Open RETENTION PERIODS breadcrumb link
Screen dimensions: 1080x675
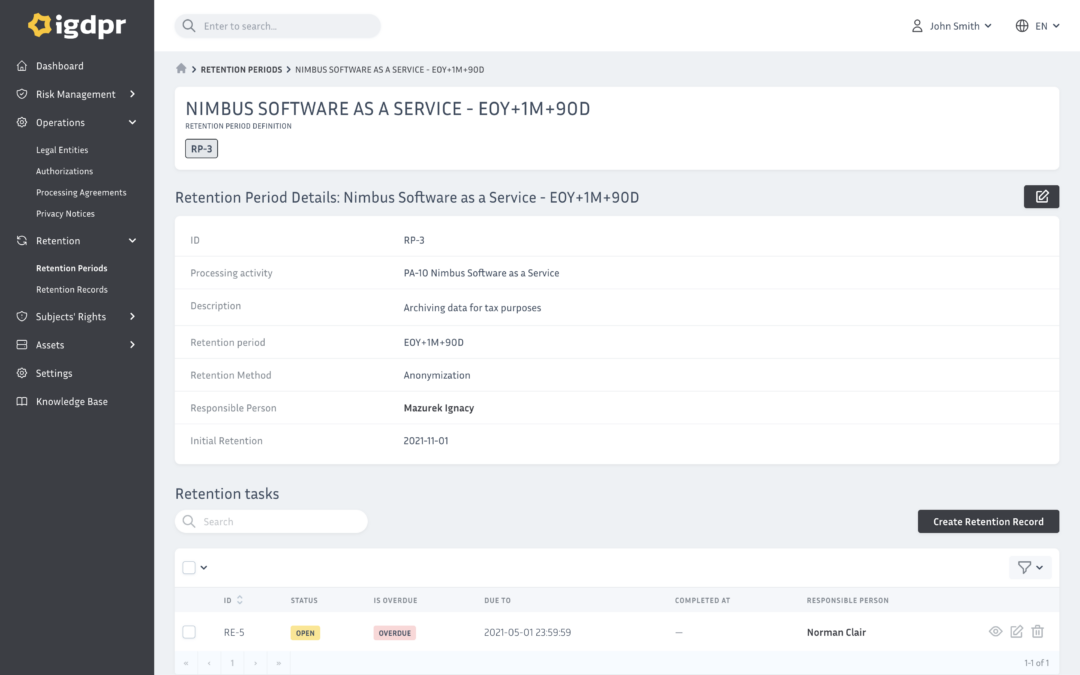tap(241, 69)
